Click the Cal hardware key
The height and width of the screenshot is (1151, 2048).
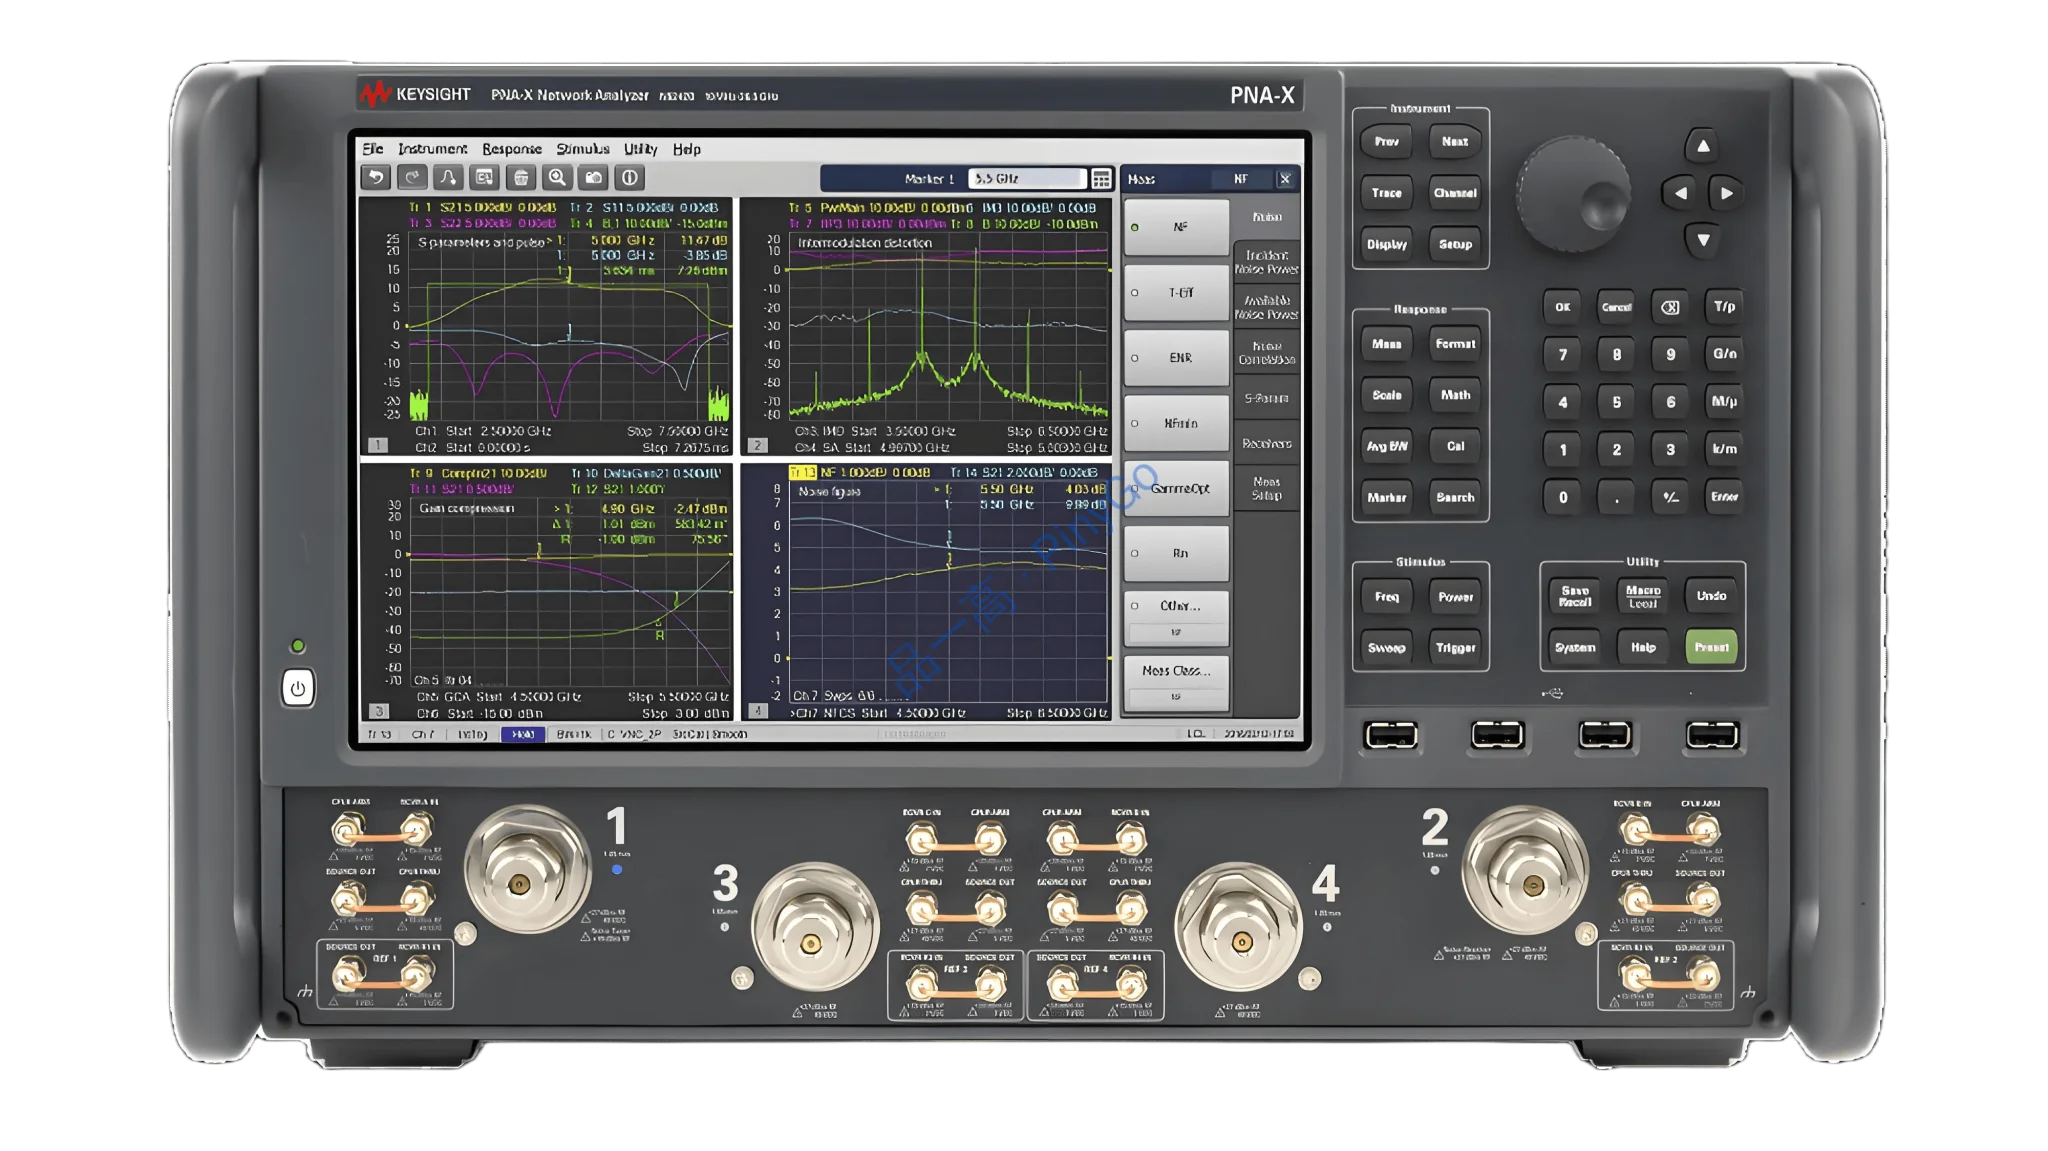[1455, 446]
